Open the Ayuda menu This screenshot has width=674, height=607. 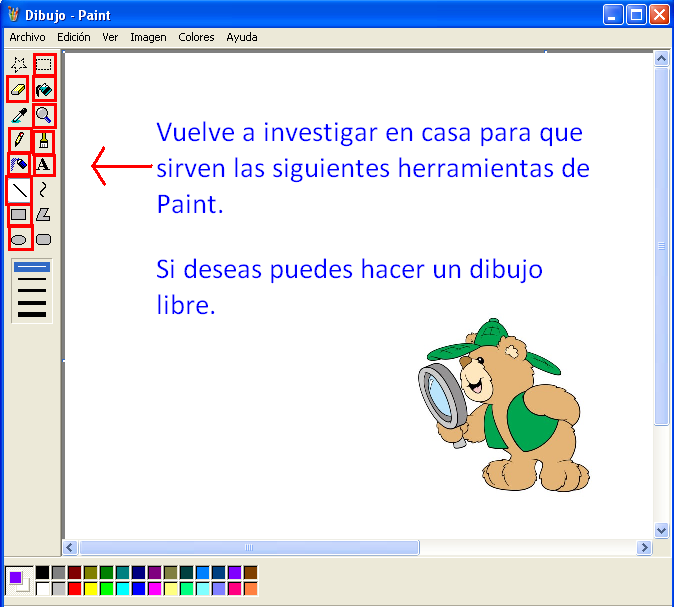242,37
